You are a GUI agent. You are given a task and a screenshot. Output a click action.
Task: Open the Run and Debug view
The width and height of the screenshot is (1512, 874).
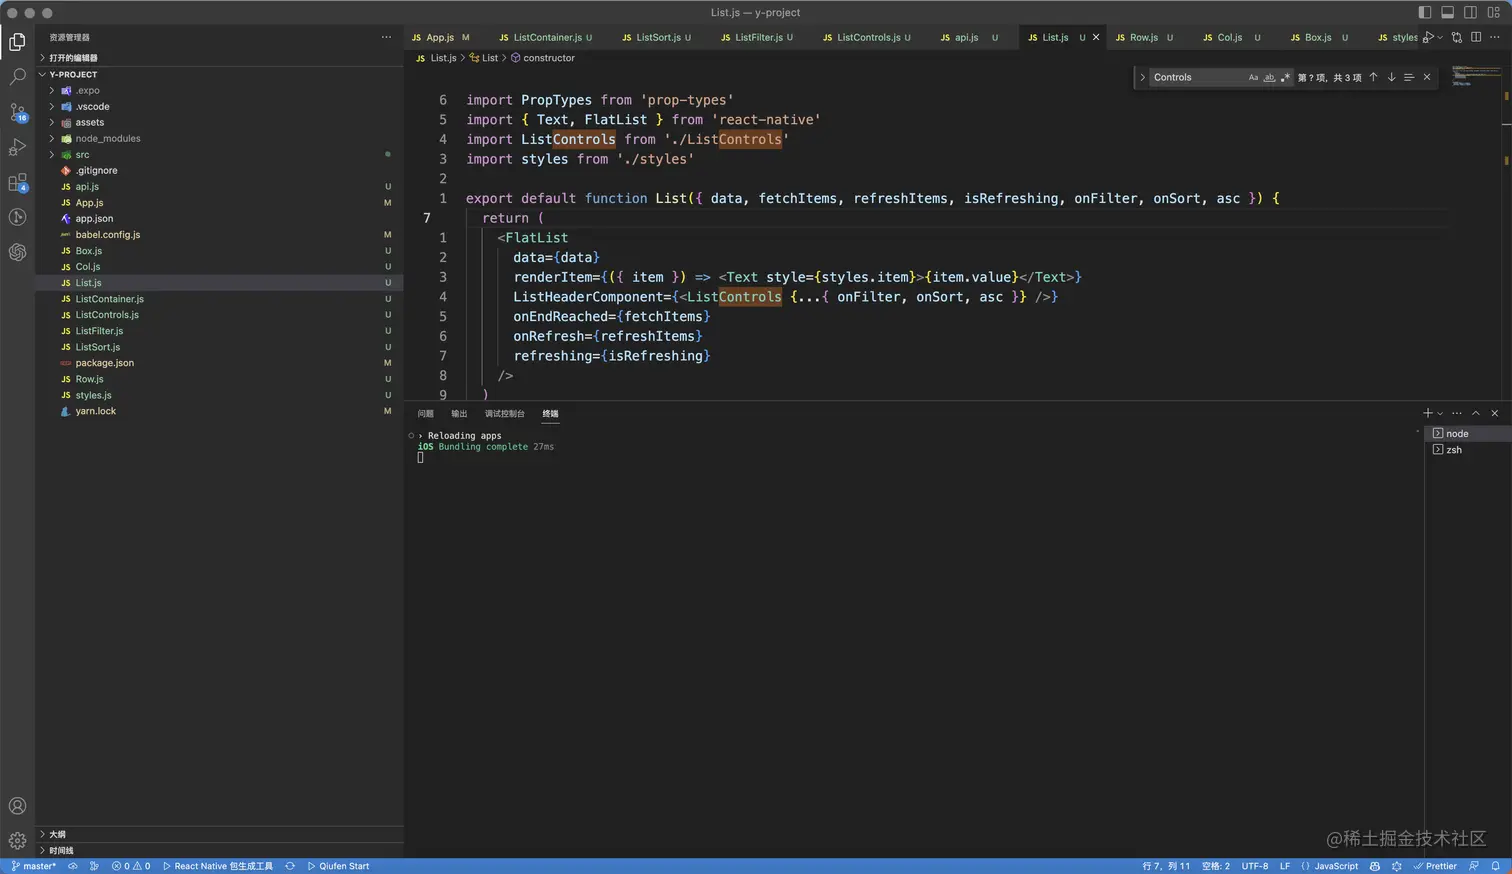click(x=17, y=148)
